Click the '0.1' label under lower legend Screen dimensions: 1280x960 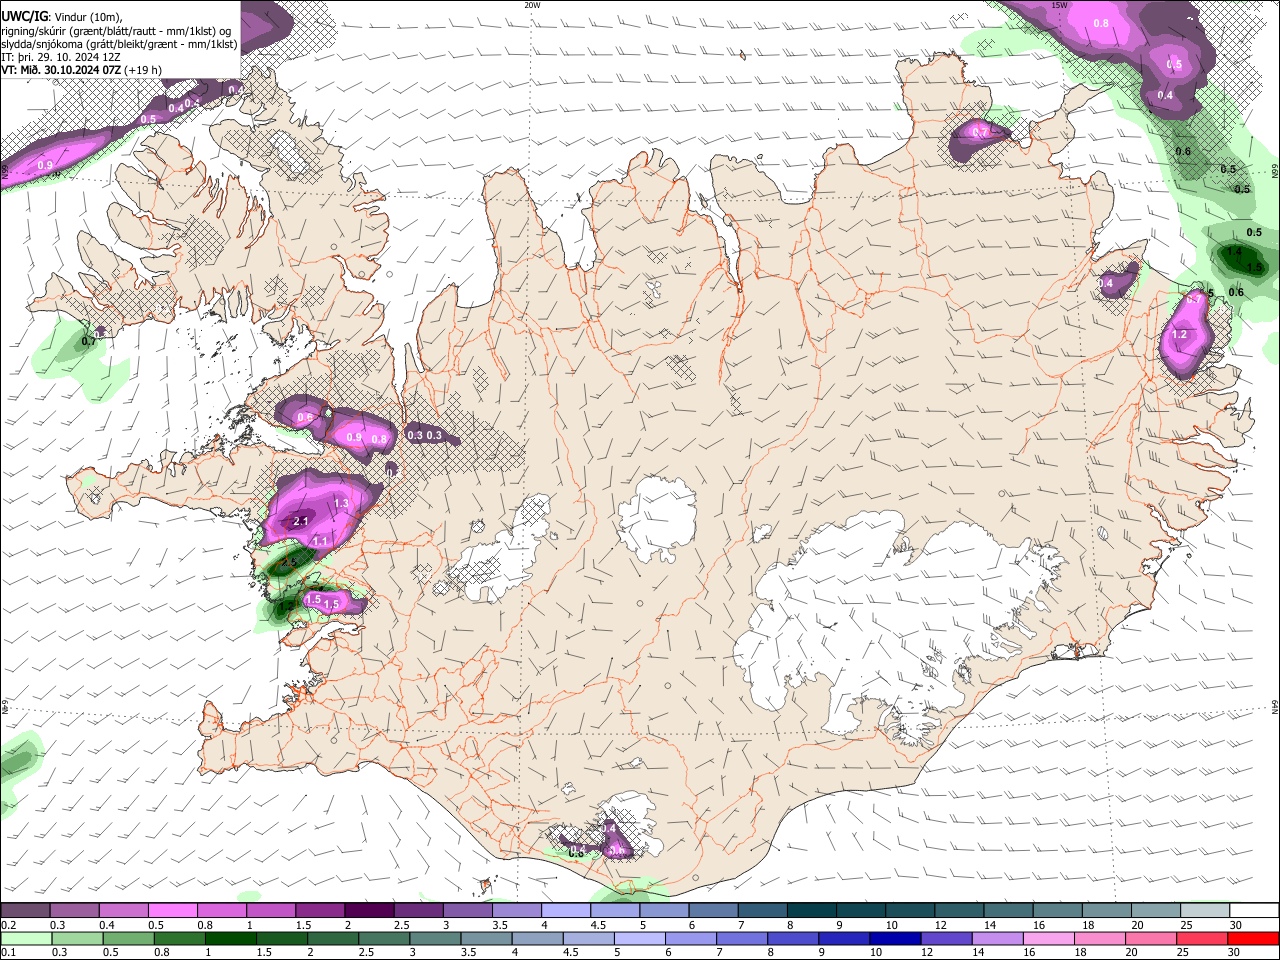8,953
